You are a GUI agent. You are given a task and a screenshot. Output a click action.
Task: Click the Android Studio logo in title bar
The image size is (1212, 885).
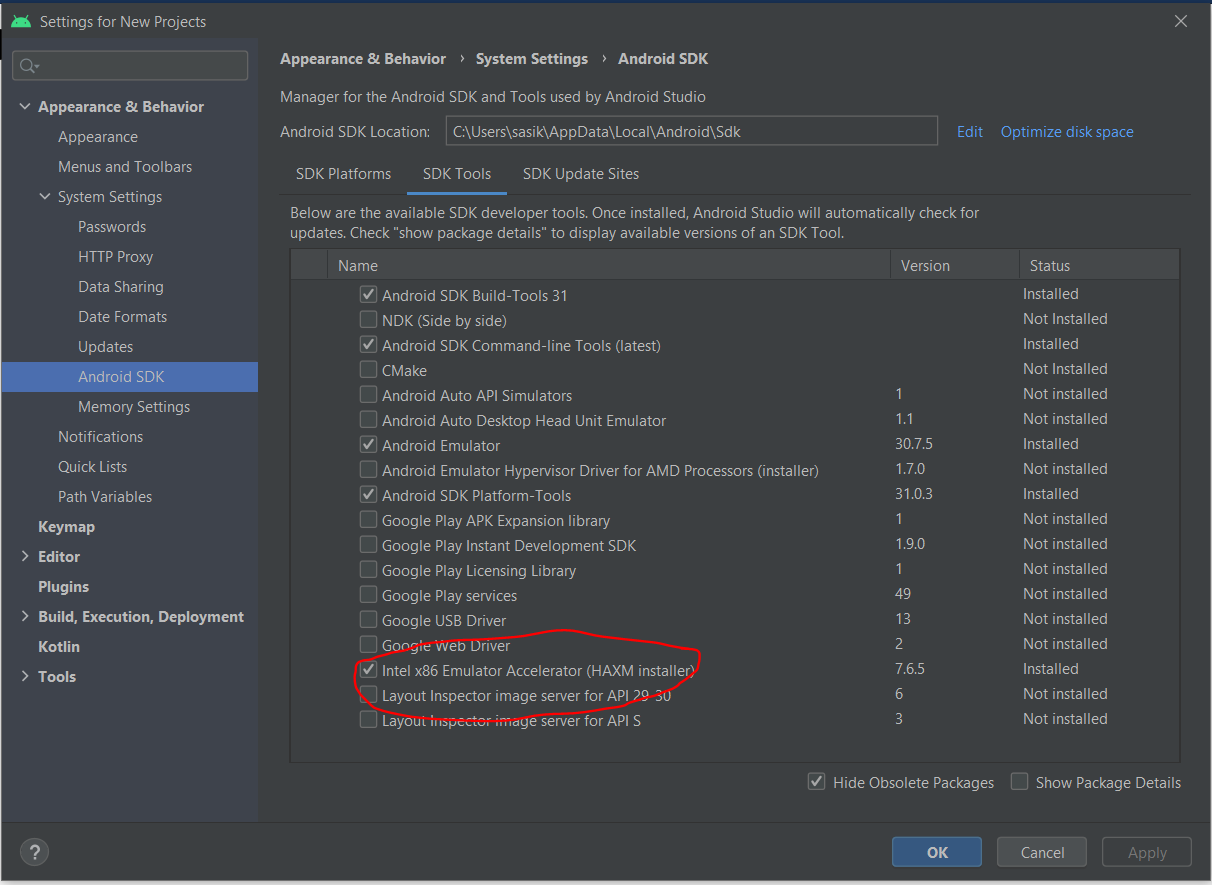tap(21, 21)
